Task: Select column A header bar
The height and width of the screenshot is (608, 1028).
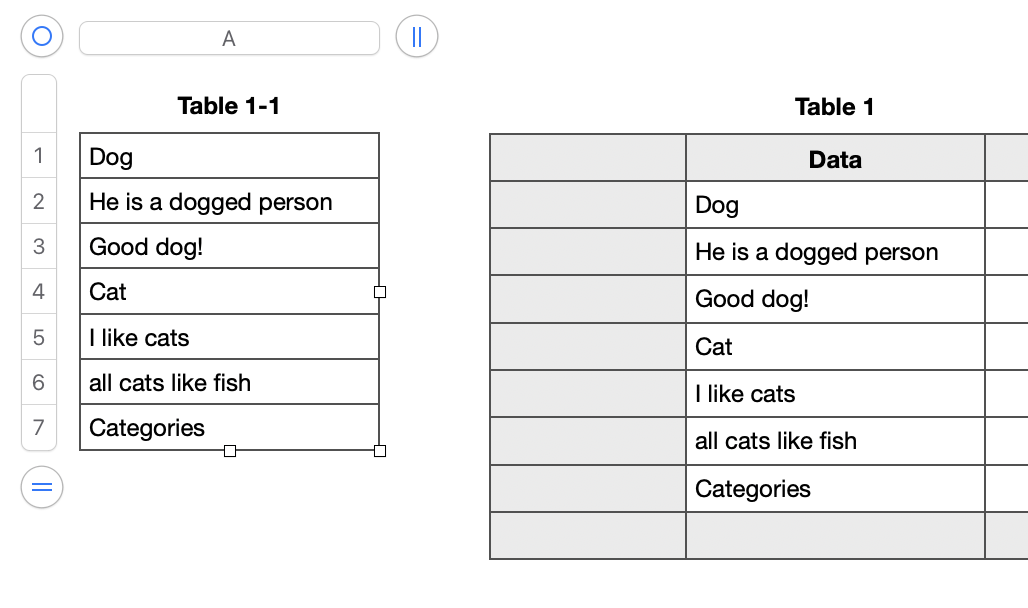Action: click(229, 38)
